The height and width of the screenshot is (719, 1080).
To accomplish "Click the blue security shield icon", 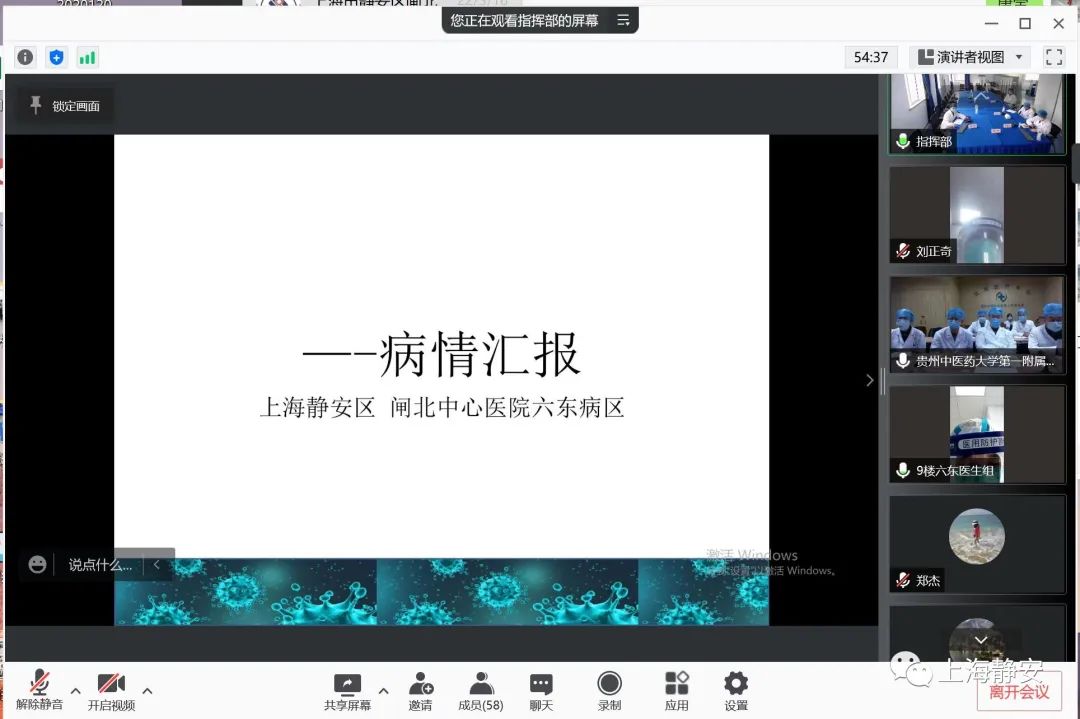I will [56, 57].
